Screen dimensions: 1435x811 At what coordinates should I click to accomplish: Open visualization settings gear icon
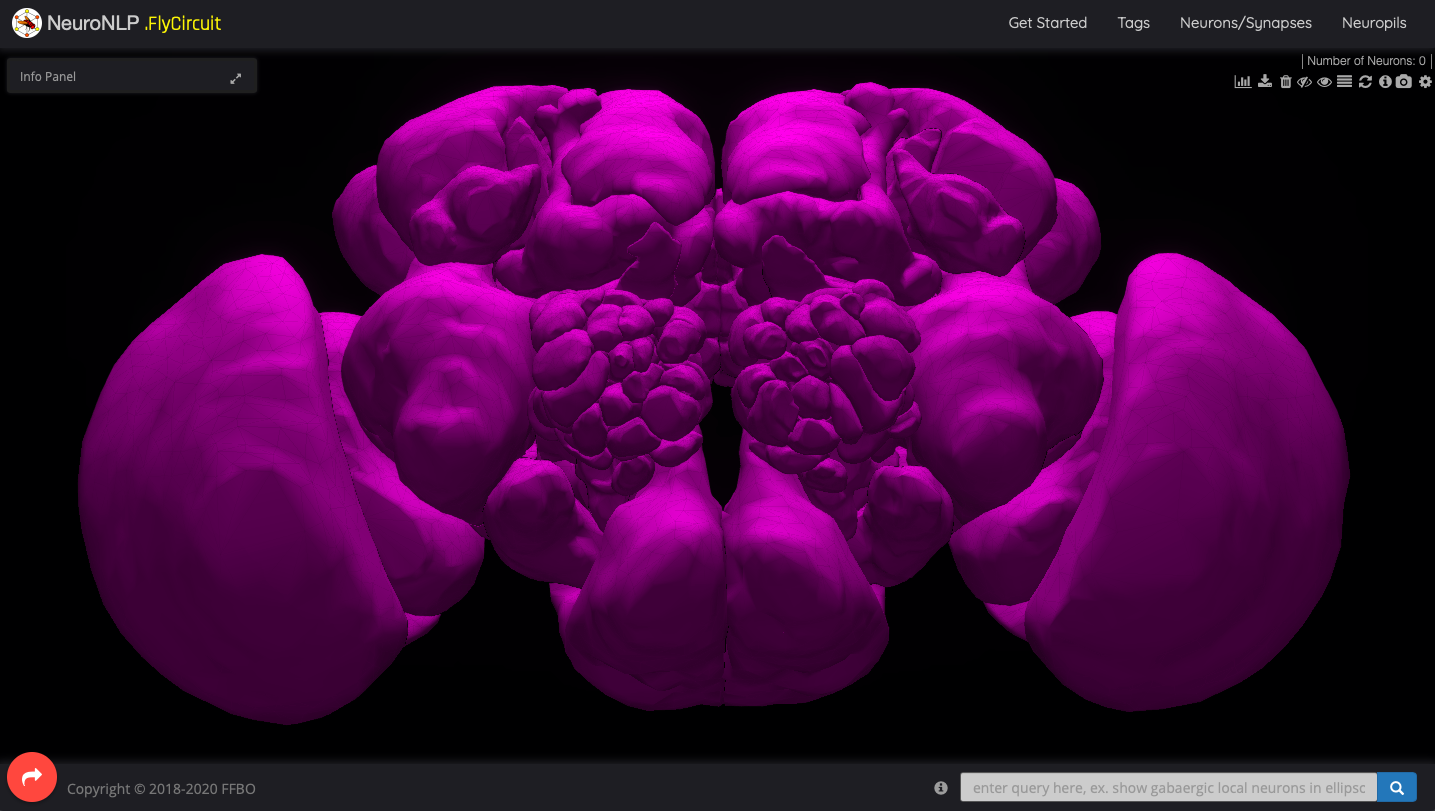[1425, 82]
